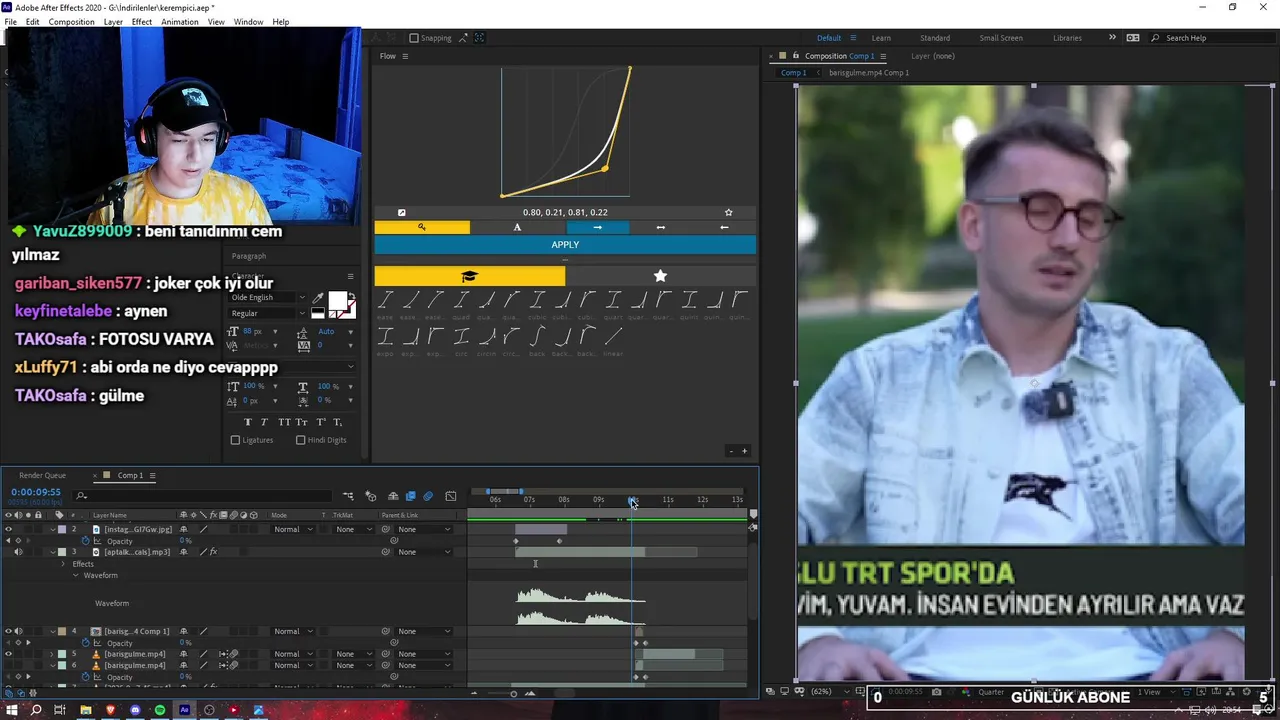The width and height of the screenshot is (1280, 720).
Task: Click the Flow curve link icon
Action: click(402, 212)
